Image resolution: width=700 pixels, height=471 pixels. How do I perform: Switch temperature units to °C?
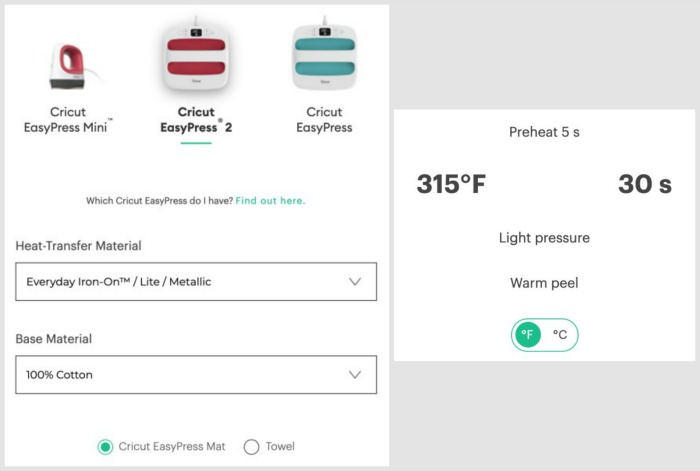point(560,334)
